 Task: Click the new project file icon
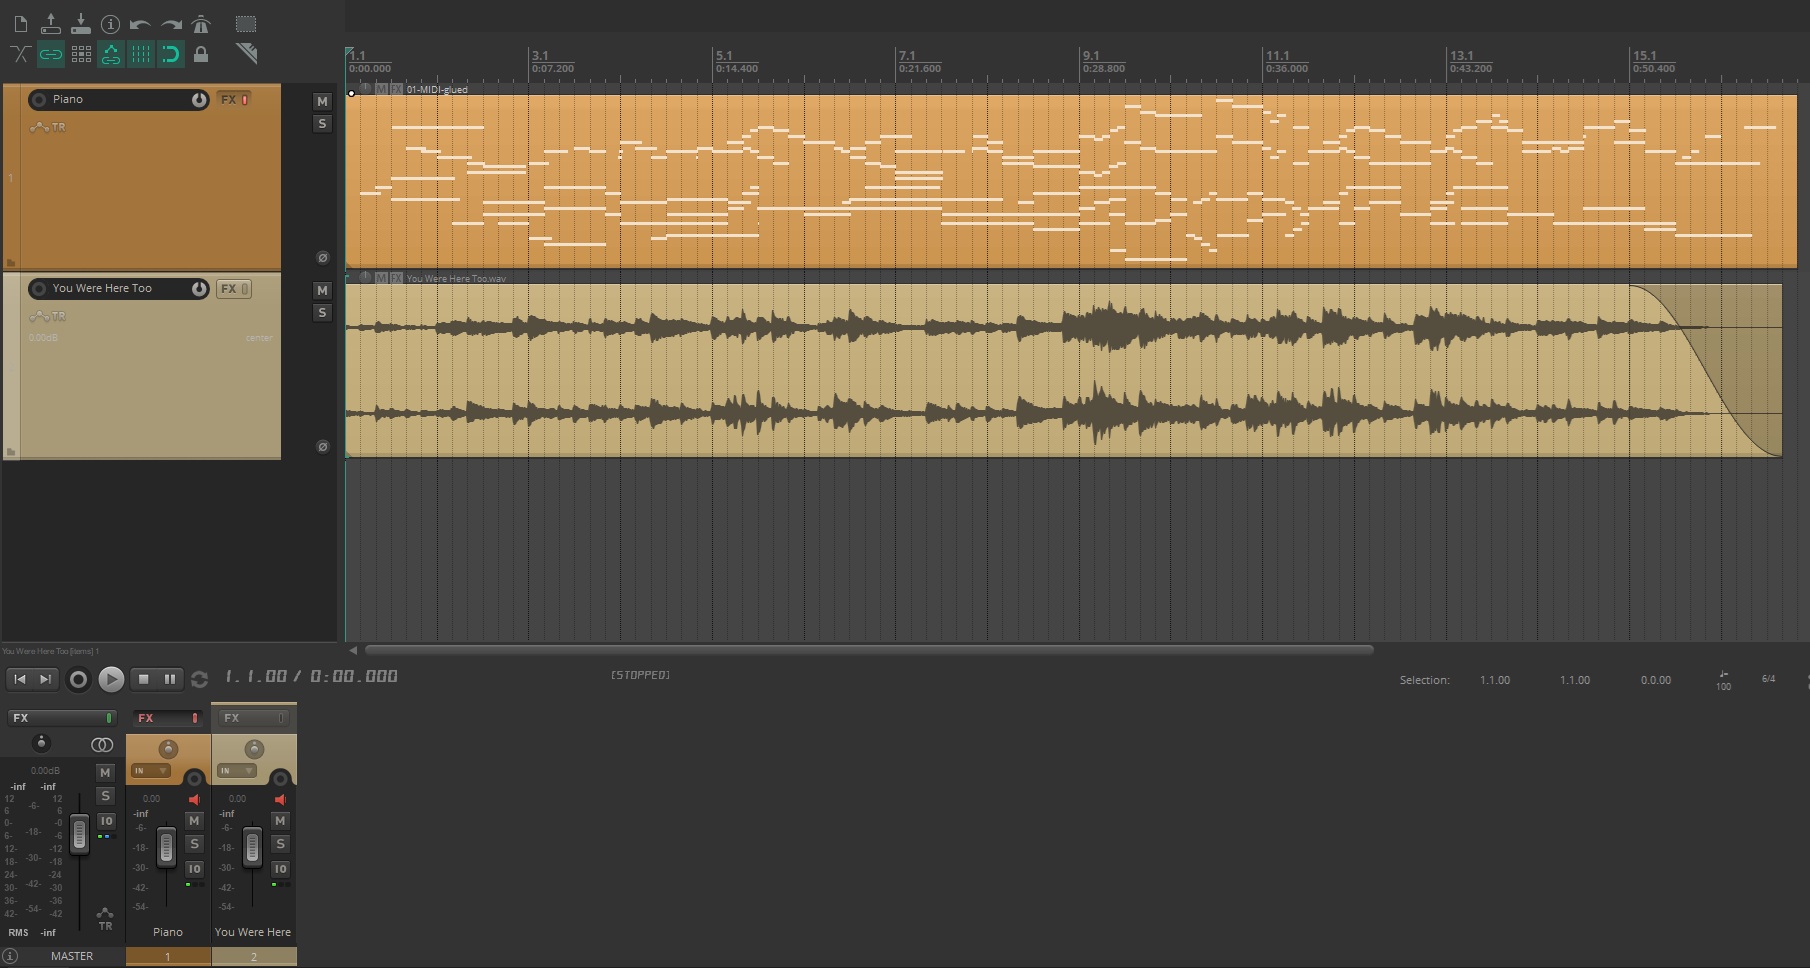tap(20, 23)
